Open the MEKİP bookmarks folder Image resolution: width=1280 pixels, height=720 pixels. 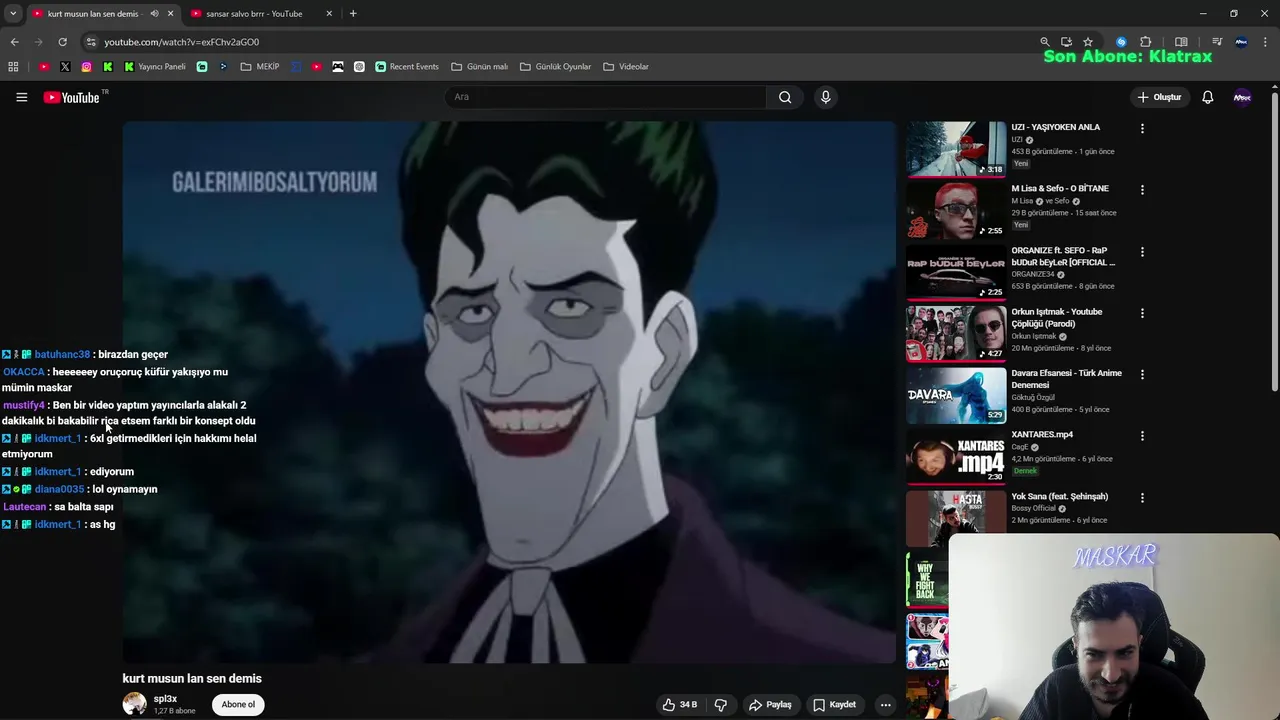click(x=260, y=67)
